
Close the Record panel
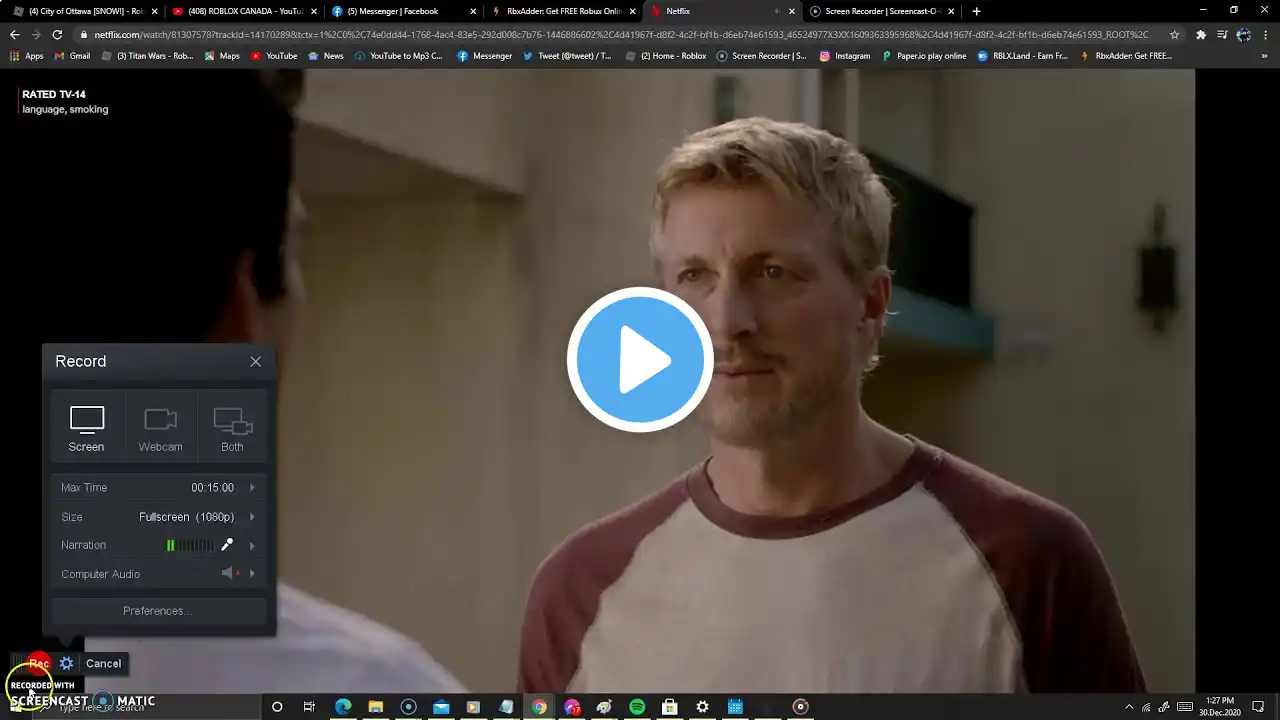tap(255, 362)
